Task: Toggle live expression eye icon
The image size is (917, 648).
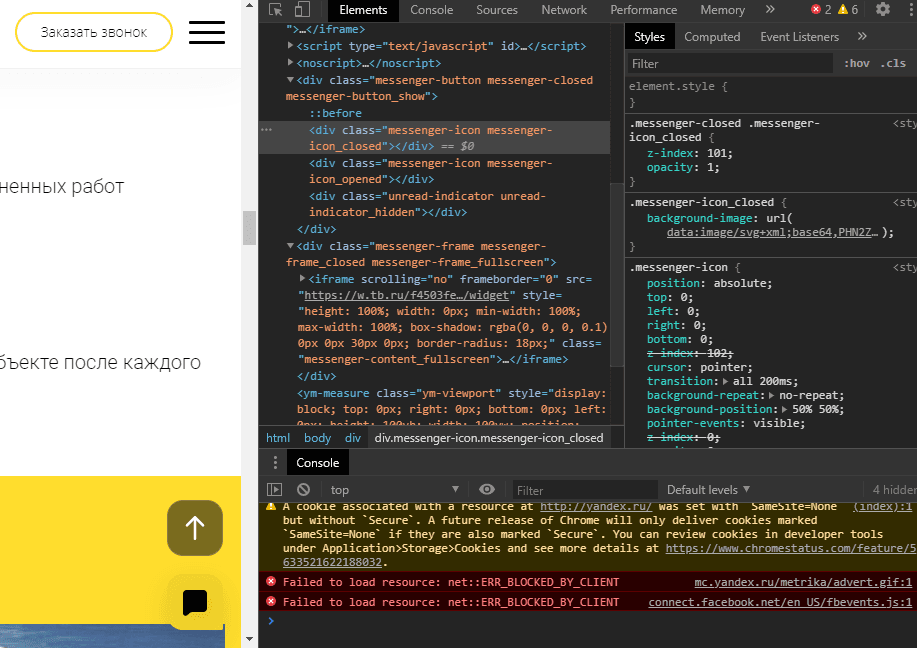Action: pyautogui.click(x=487, y=490)
